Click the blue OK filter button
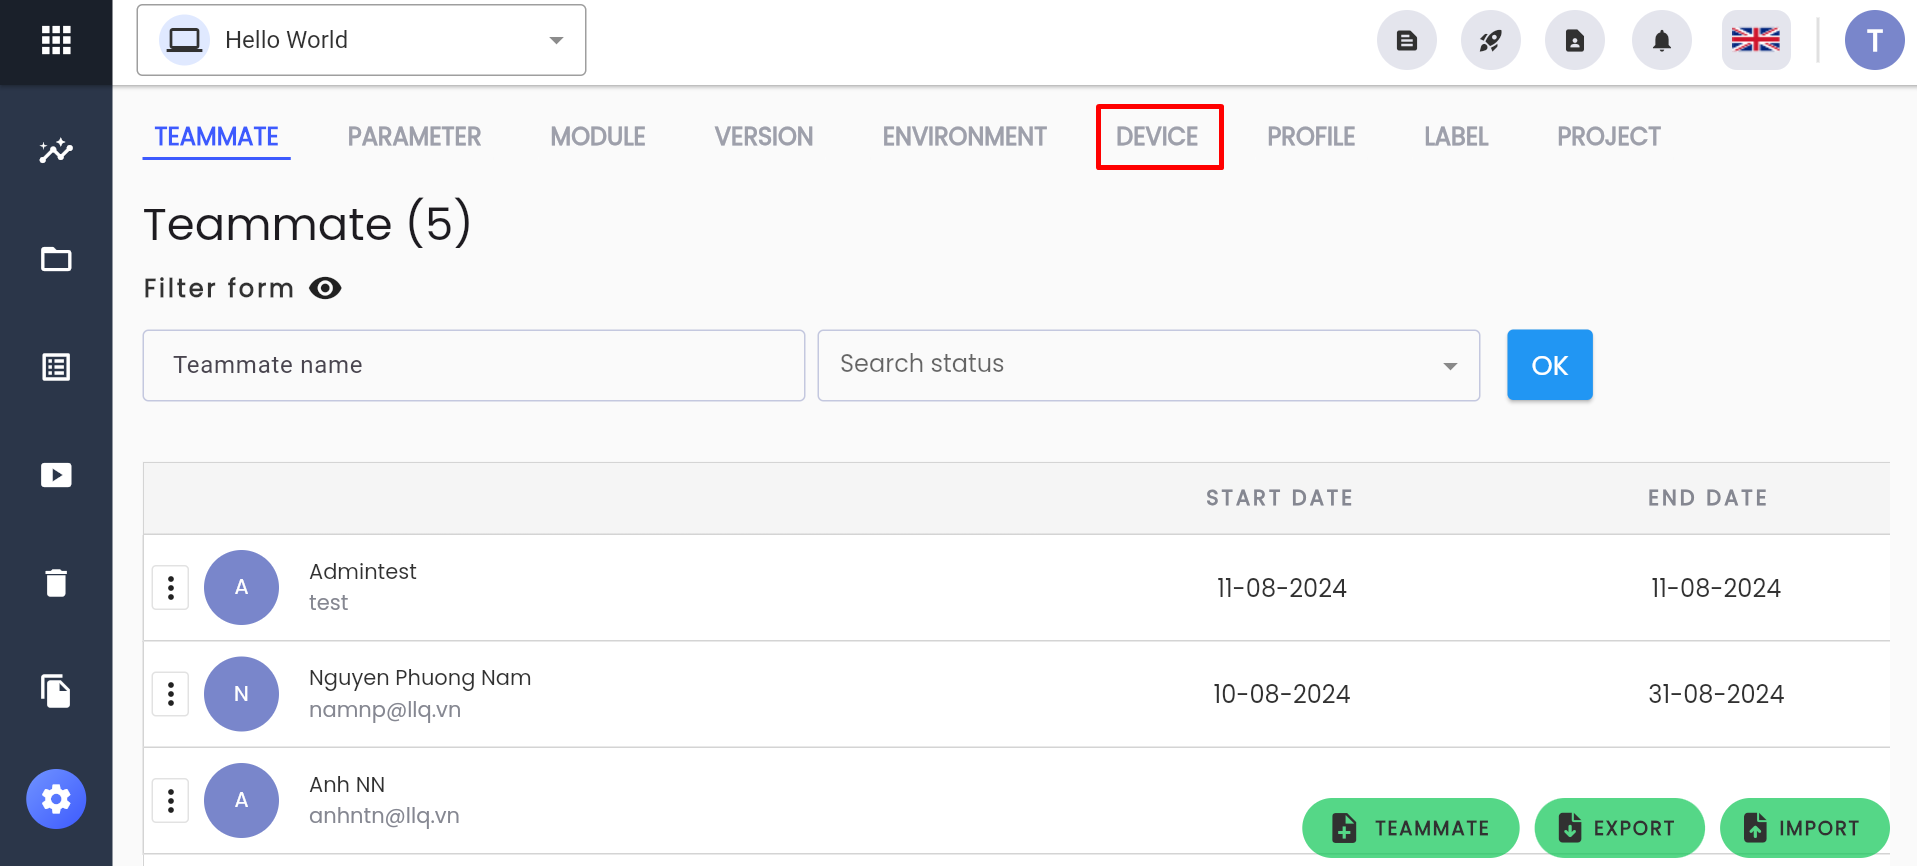The height and width of the screenshot is (866, 1917). point(1550,365)
